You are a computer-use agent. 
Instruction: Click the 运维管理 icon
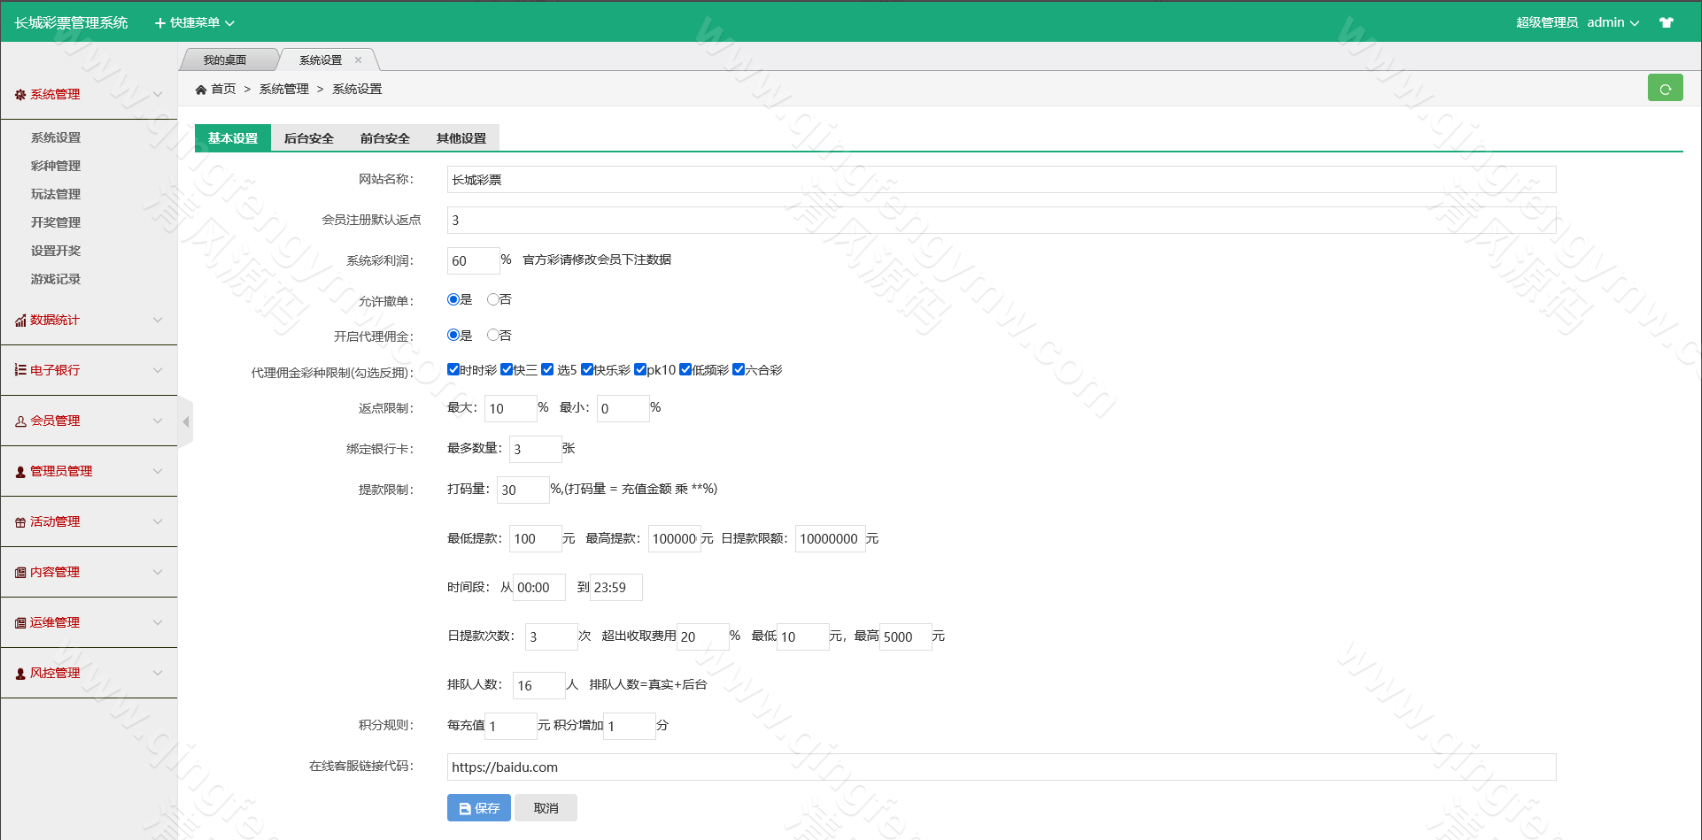point(20,623)
